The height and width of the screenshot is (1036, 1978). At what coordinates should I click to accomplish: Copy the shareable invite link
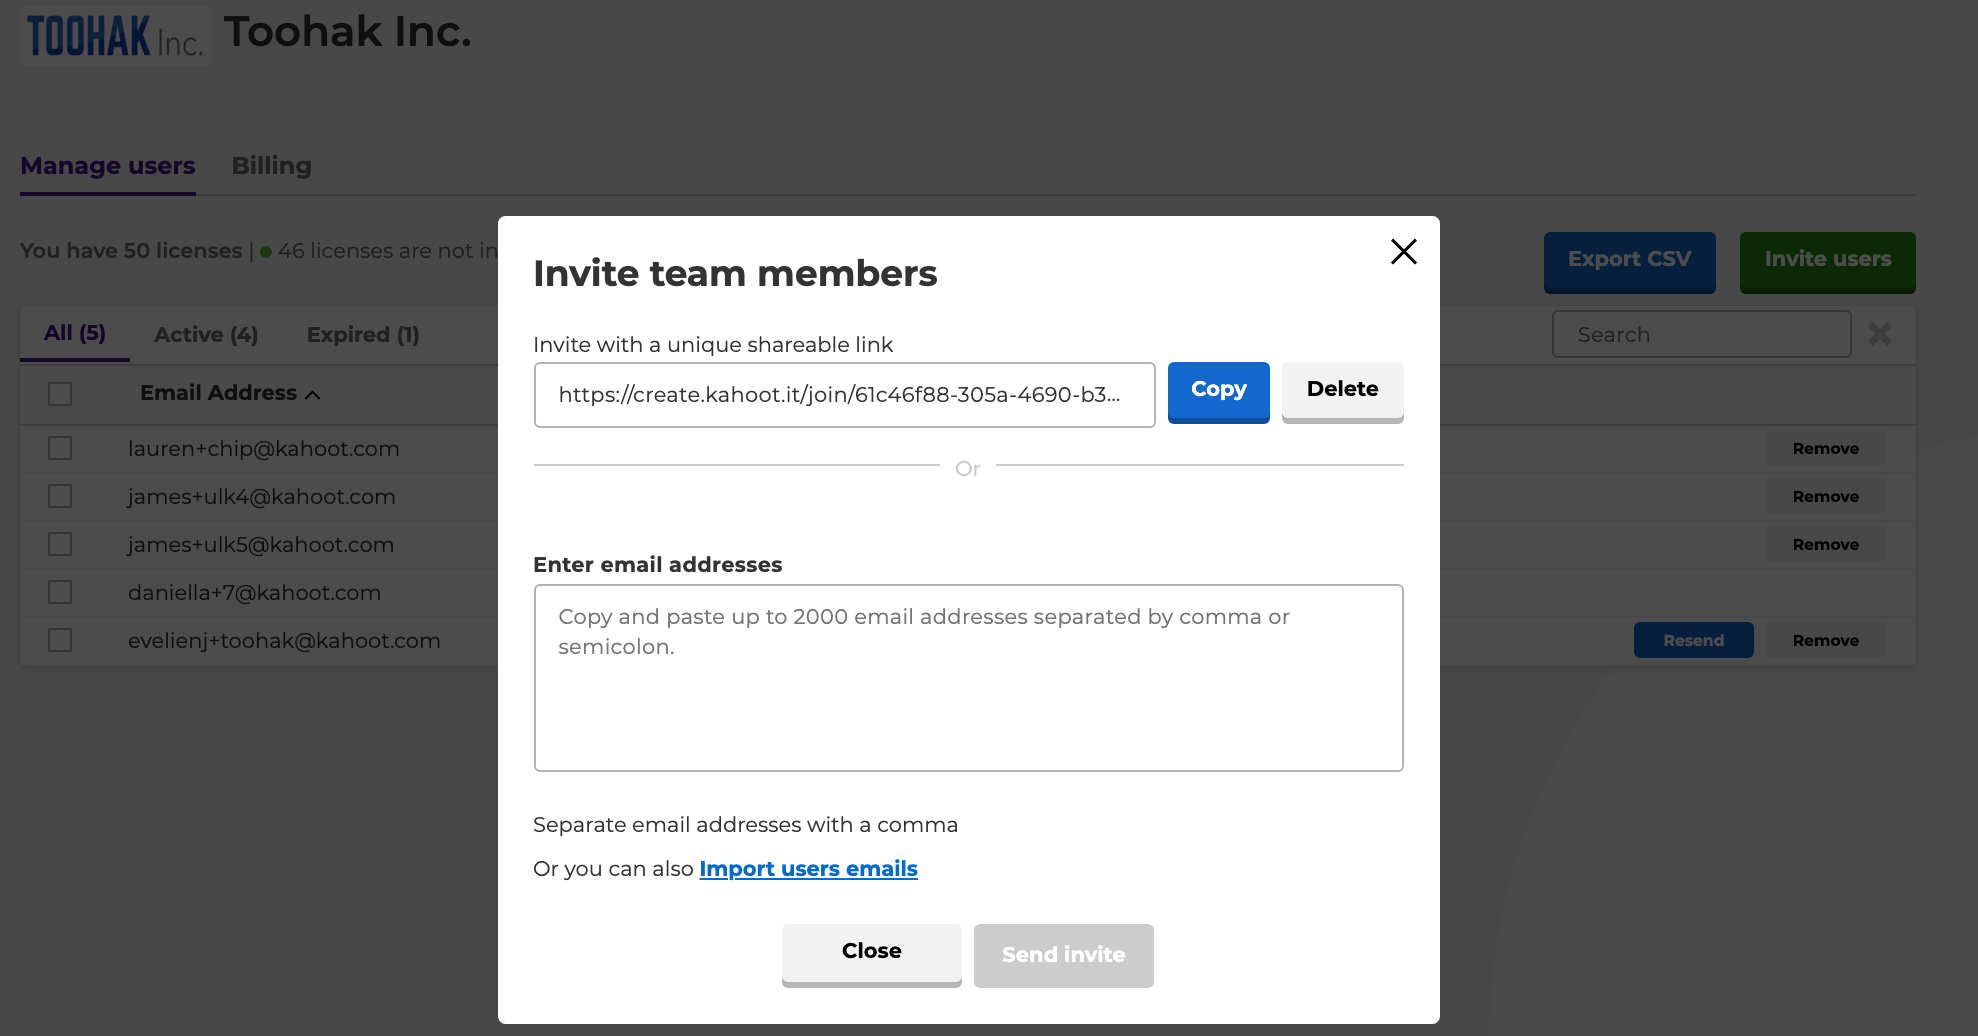tap(1219, 391)
